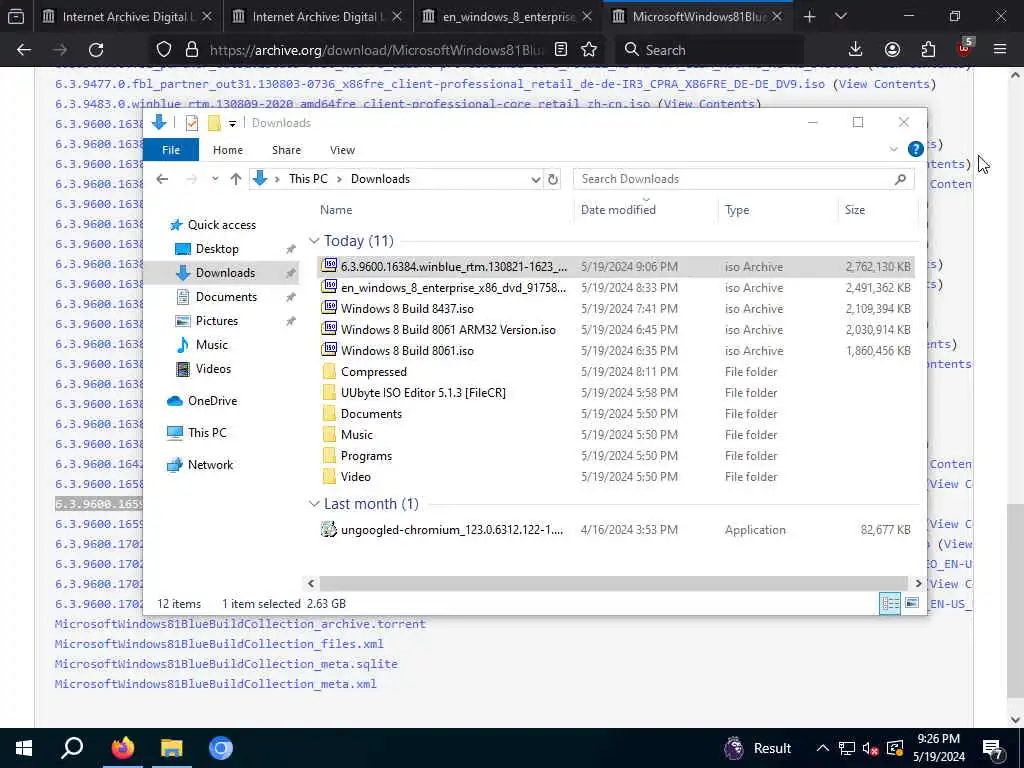Bookmark this page with star icon

[x=589, y=50]
